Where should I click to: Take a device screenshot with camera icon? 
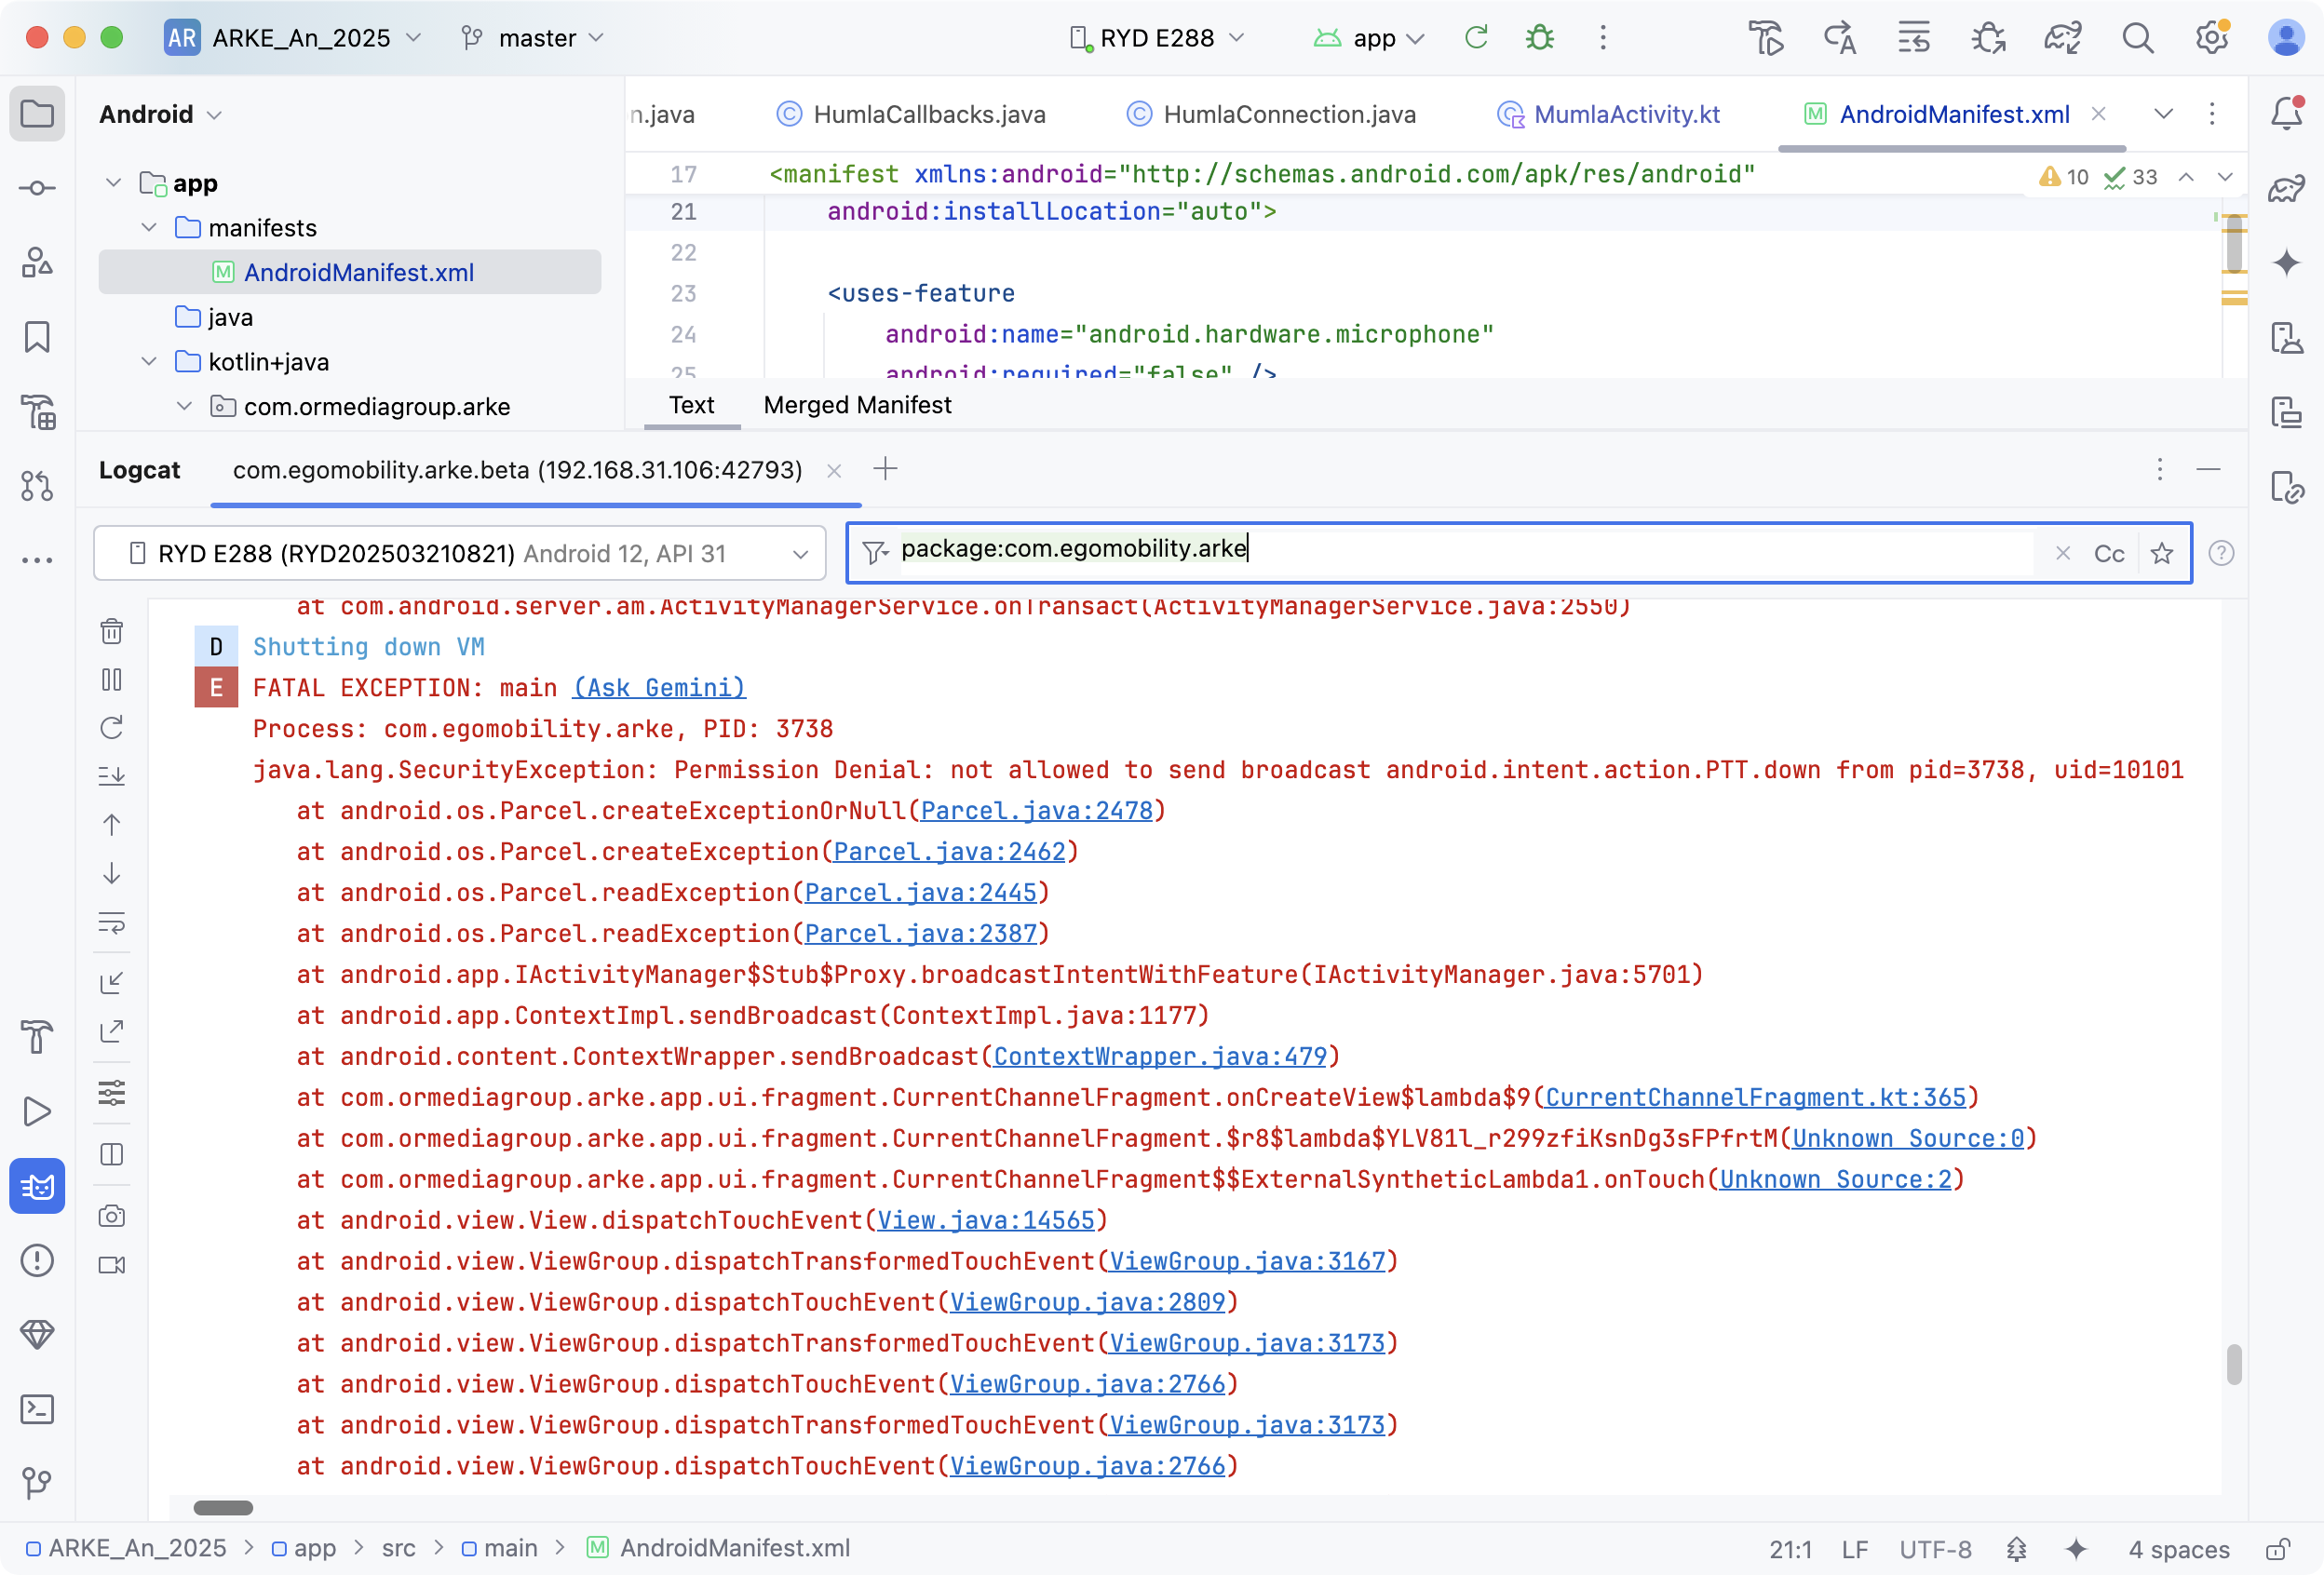112,1216
